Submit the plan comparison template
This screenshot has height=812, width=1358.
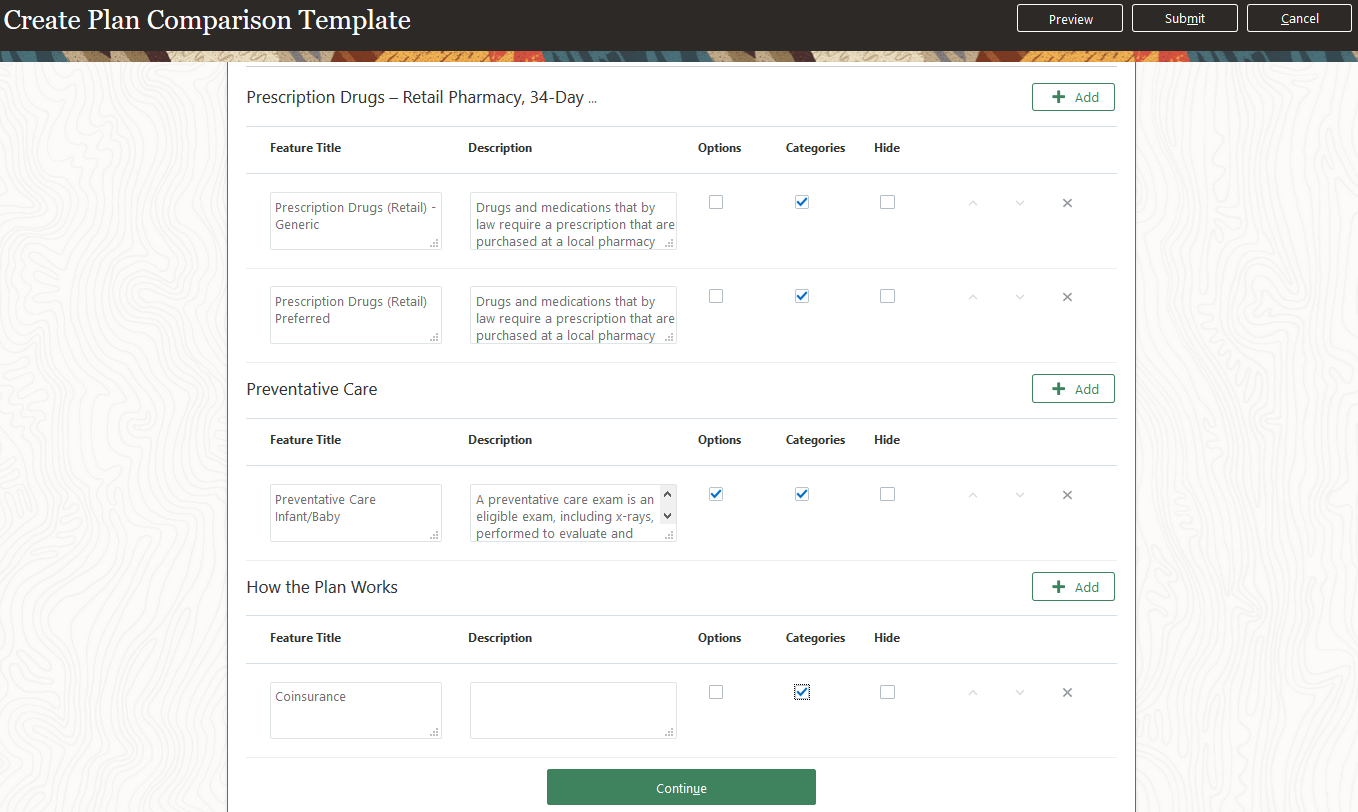pos(1184,19)
